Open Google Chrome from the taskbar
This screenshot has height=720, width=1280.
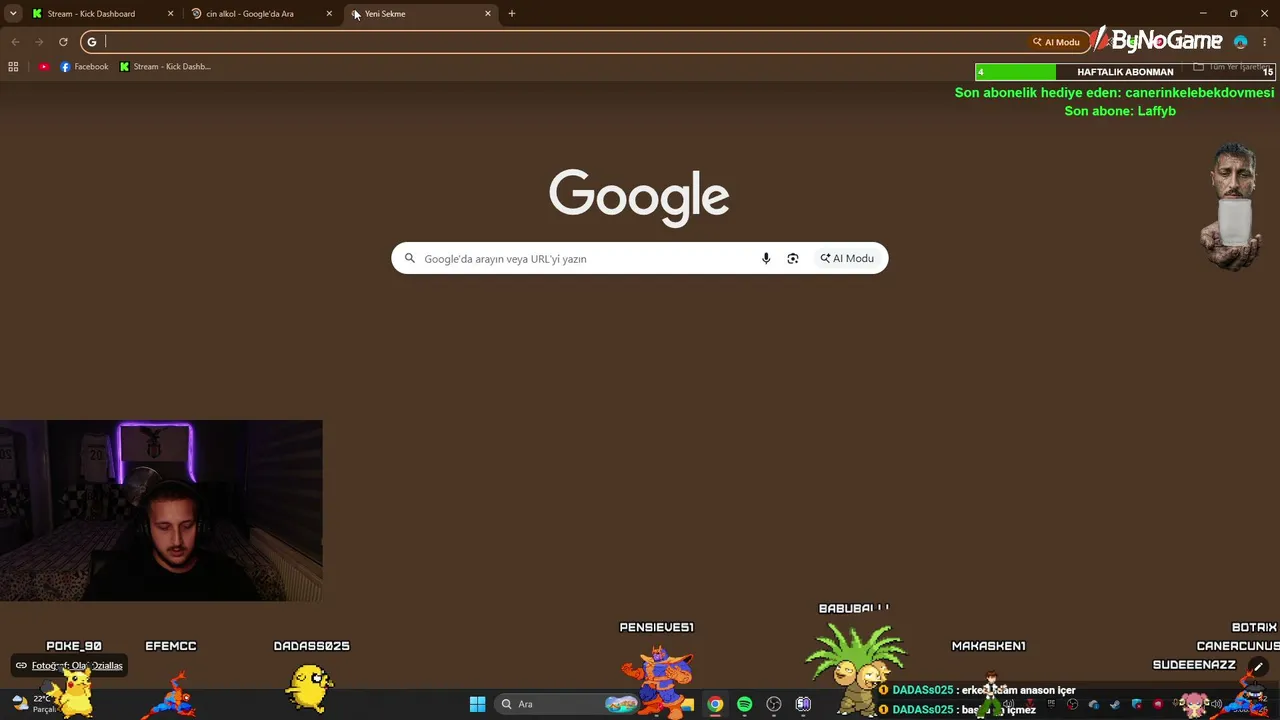tap(715, 704)
